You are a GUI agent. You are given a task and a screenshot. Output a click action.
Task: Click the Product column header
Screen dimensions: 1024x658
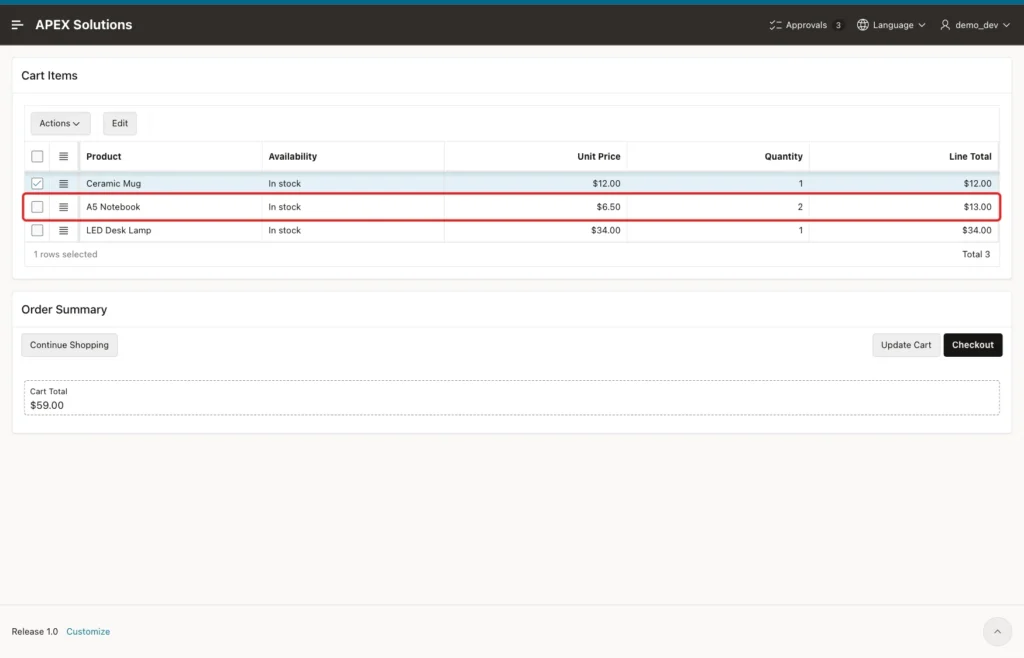click(x=104, y=157)
